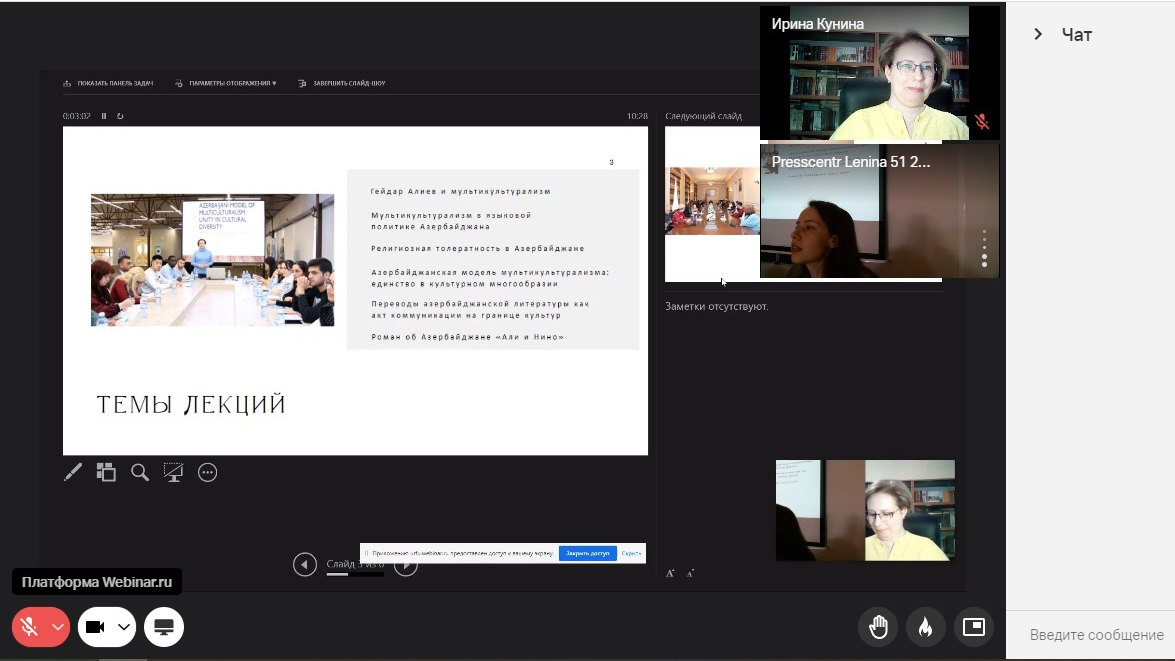The width and height of the screenshot is (1175, 661).
Task: Click the screen sharing monitor button
Action: coord(164,627)
